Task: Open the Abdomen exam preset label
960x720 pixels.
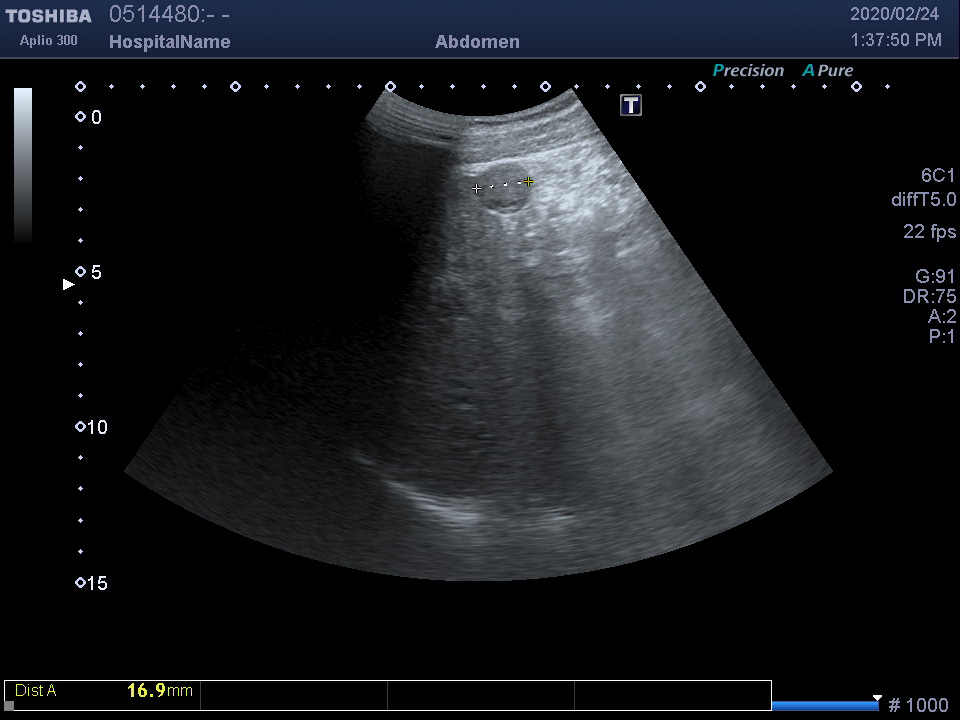Action: click(x=477, y=42)
